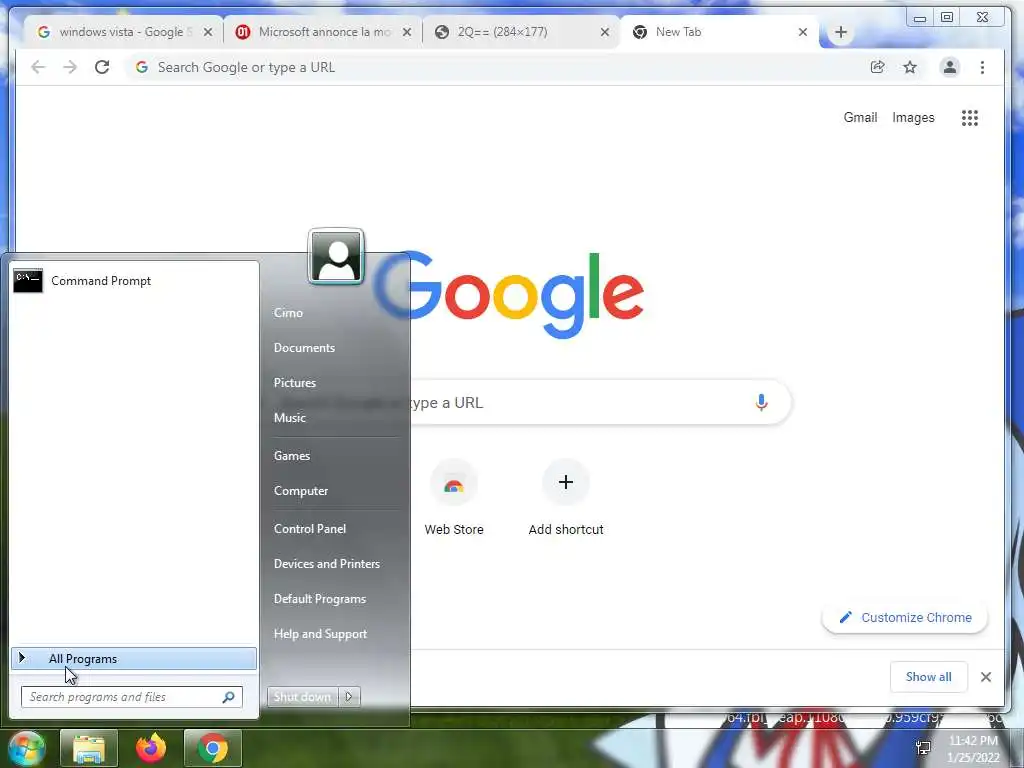Click the Gmail link

(x=860, y=118)
